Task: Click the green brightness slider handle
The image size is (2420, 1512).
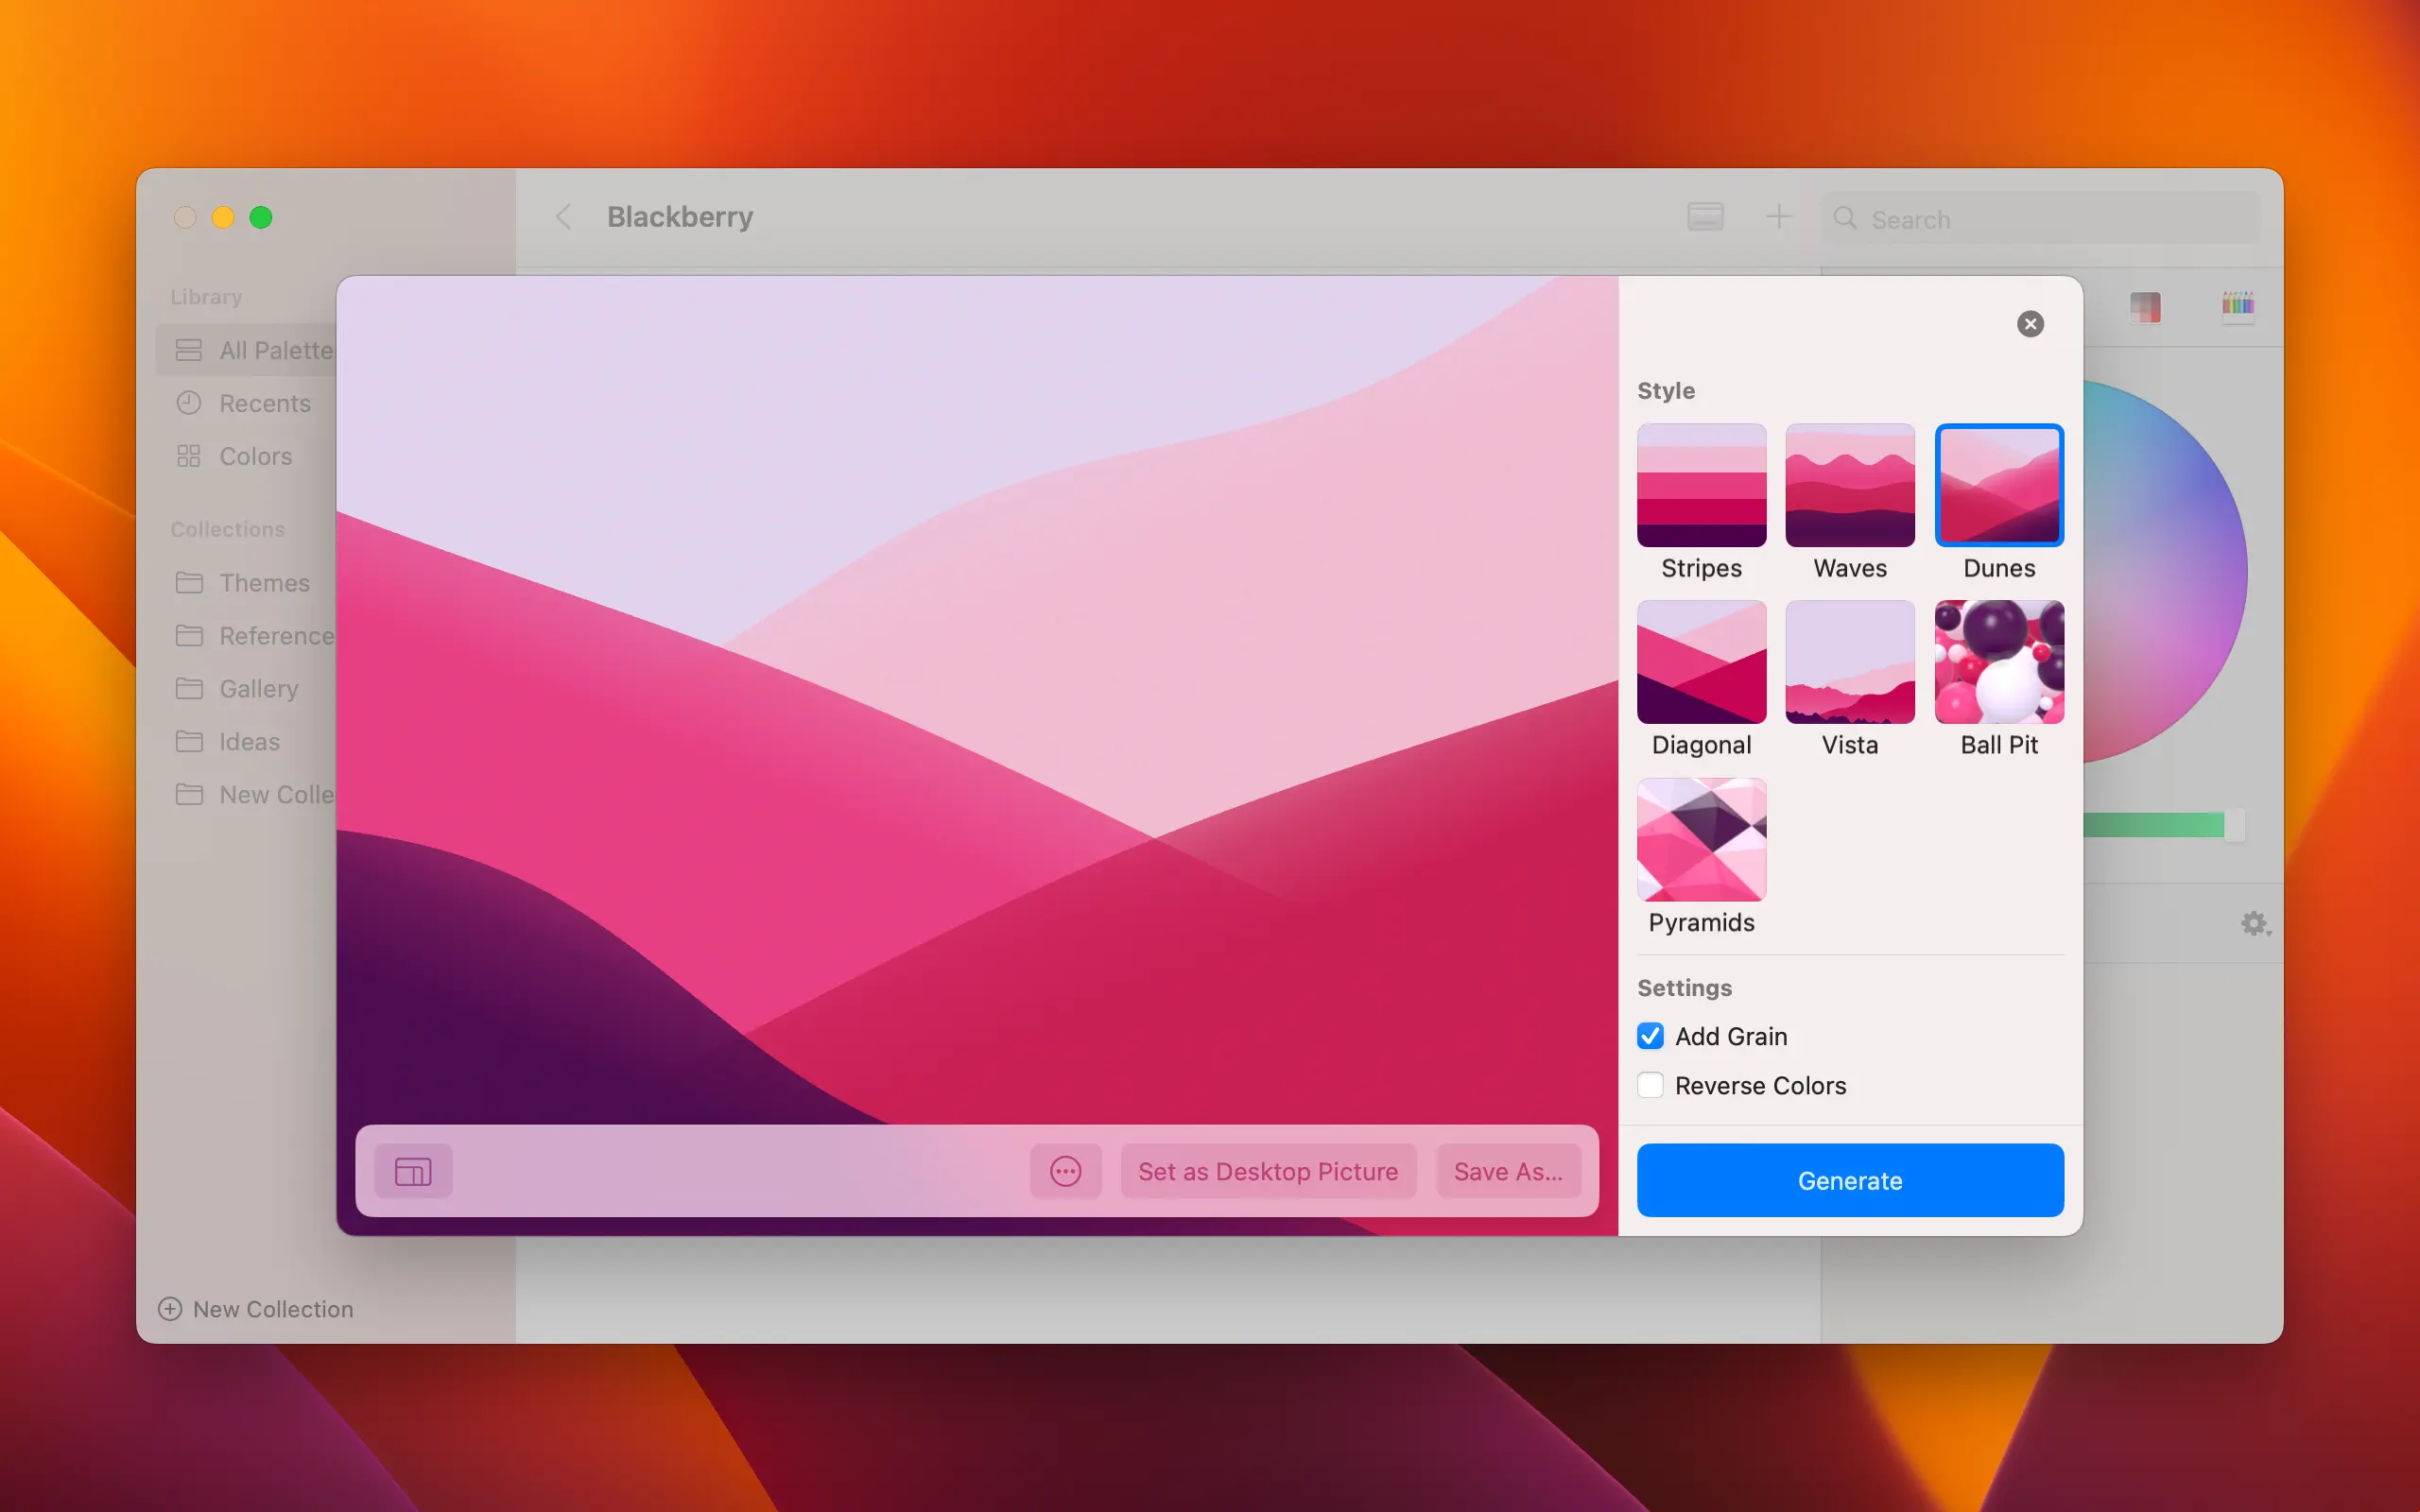Action: coord(2233,825)
